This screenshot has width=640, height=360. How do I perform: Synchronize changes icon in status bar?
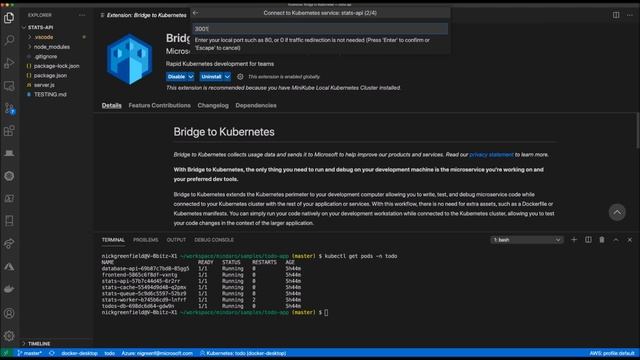(52, 353)
